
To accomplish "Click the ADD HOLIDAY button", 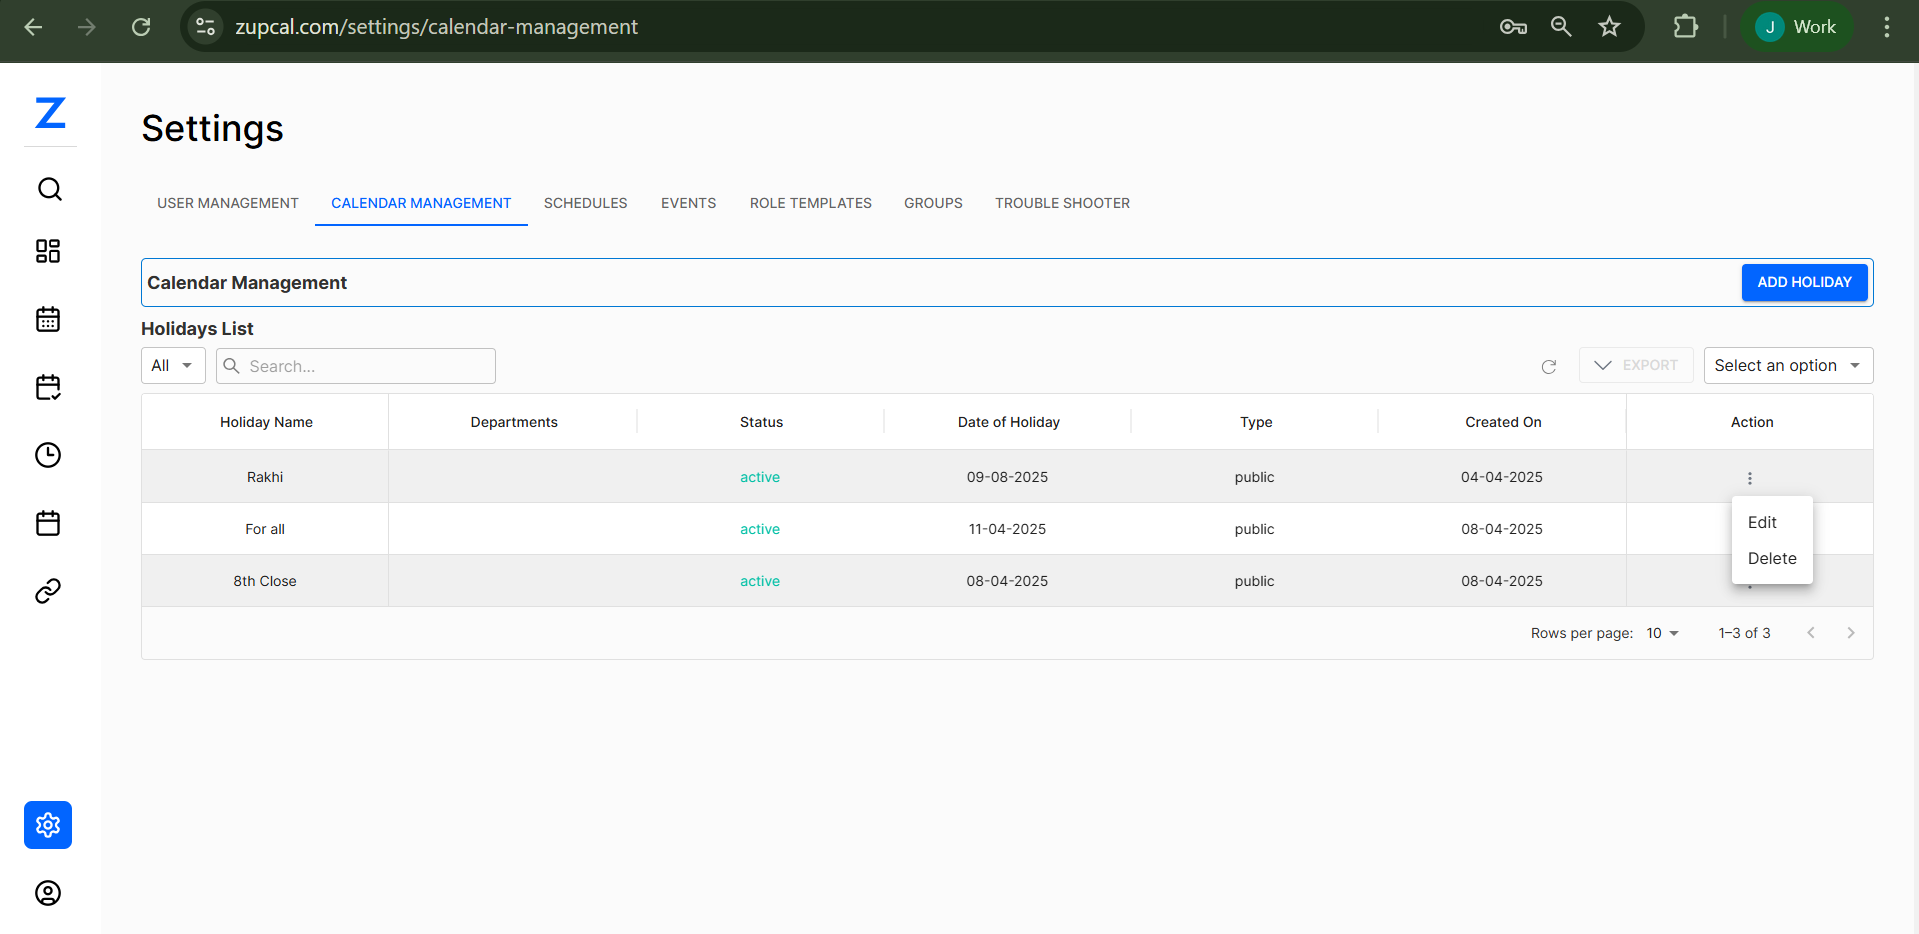I will pyautogui.click(x=1804, y=282).
